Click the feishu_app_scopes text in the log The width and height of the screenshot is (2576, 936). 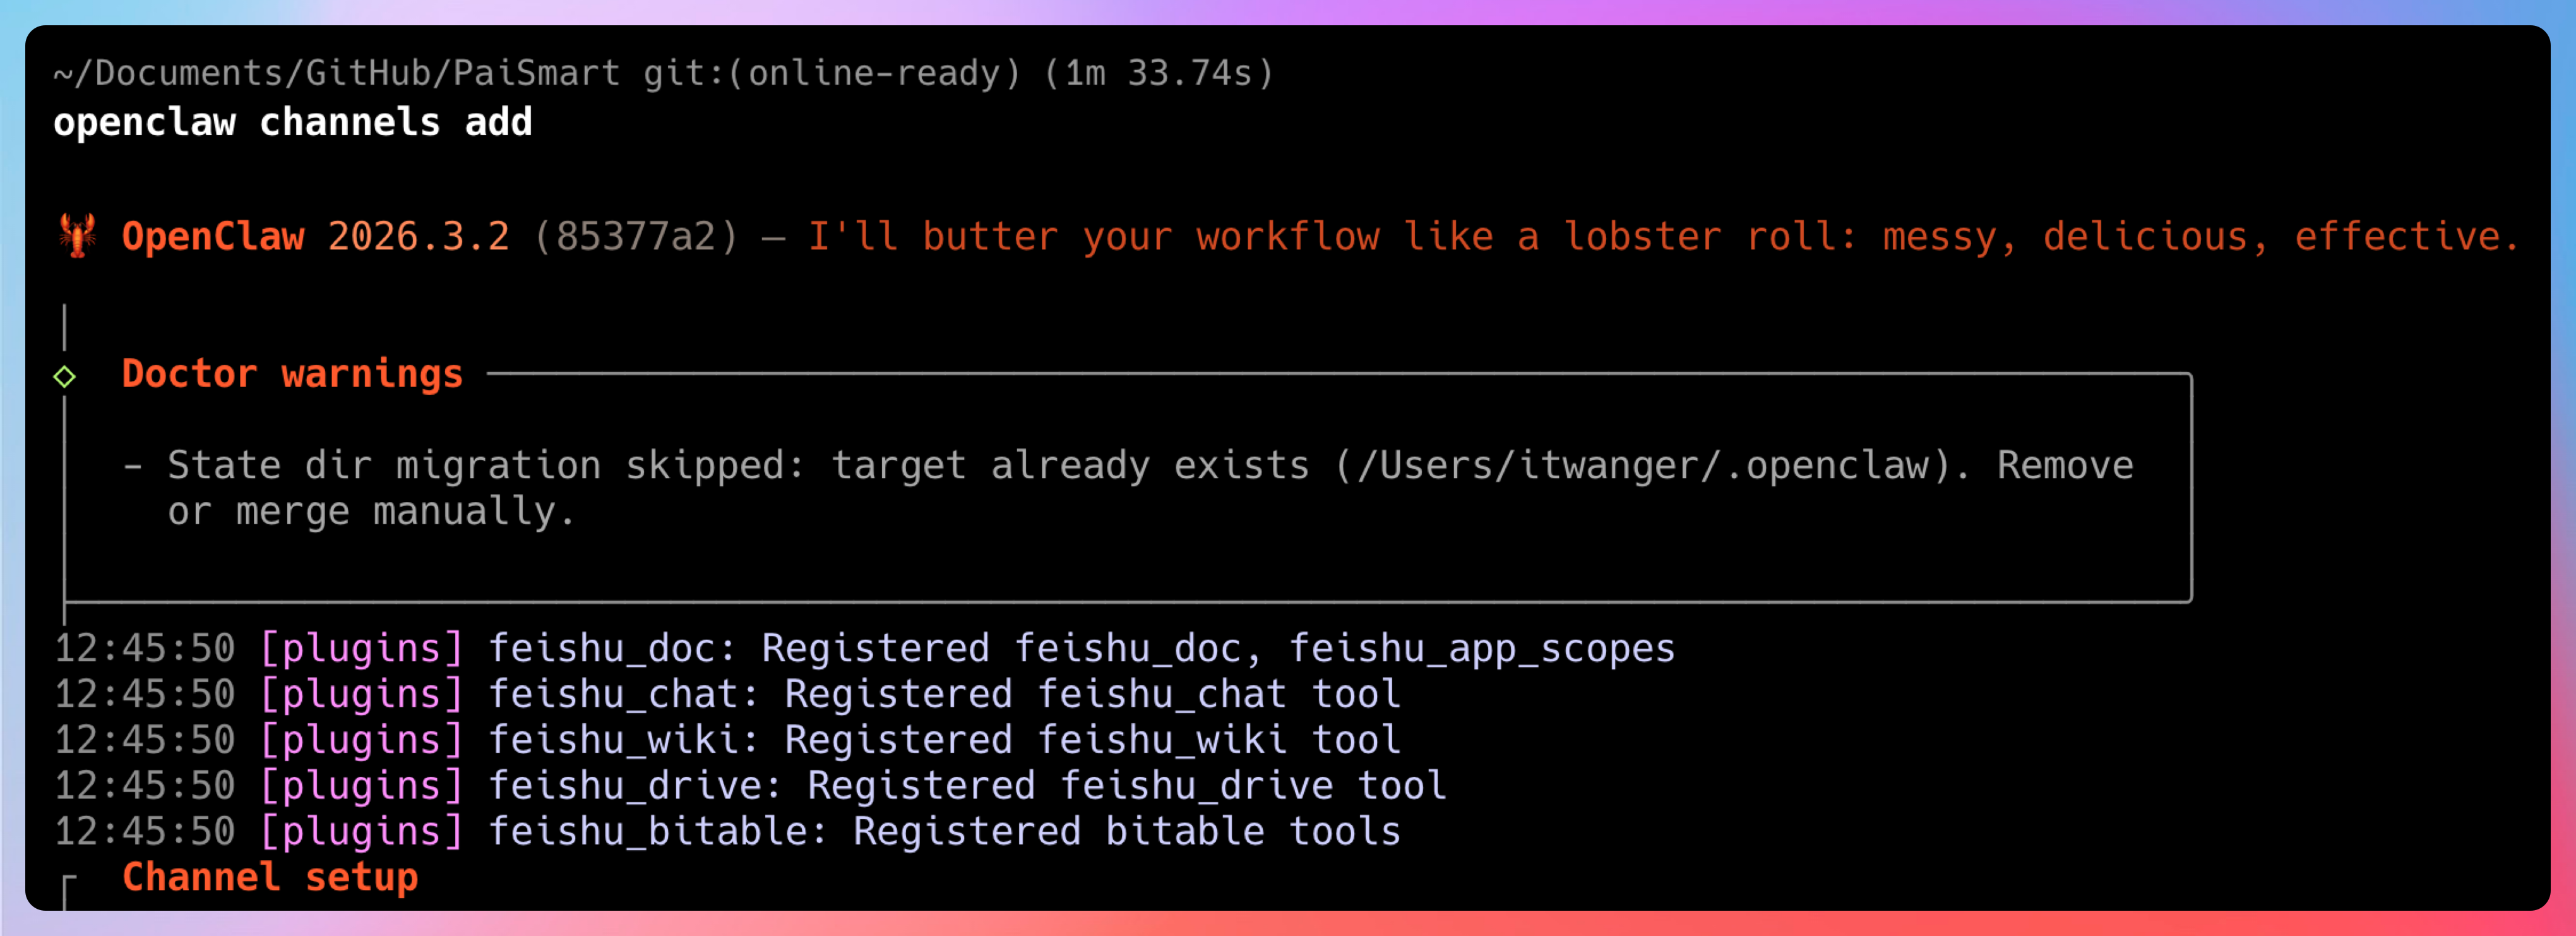click(x=1481, y=649)
